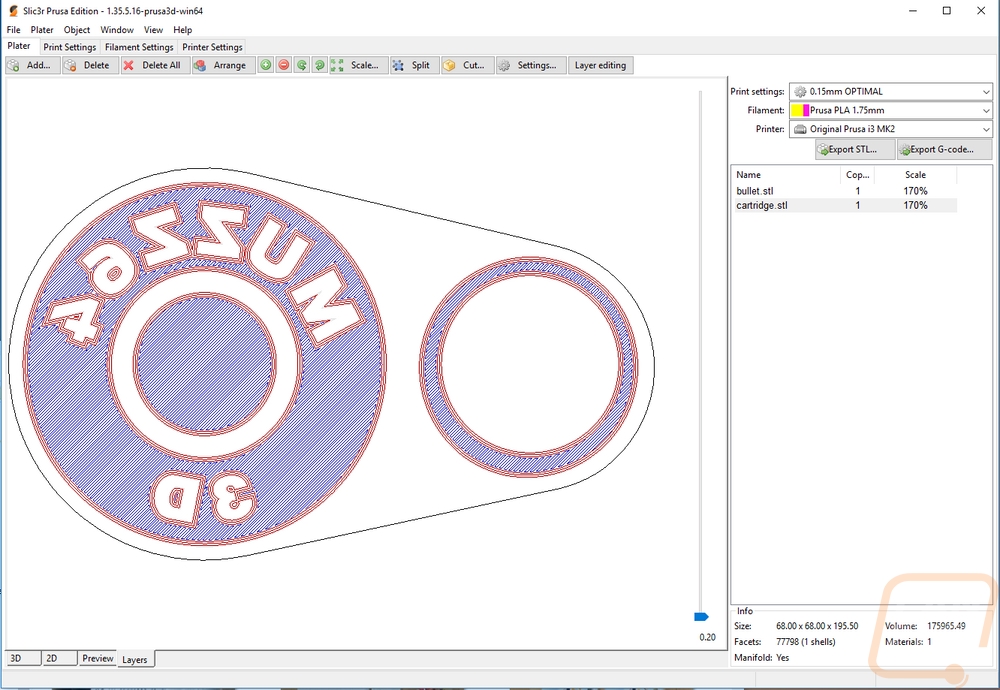Viewport: 1000px width, 690px height.
Task: Click the Scale column header
Action: (x=915, y=175)
